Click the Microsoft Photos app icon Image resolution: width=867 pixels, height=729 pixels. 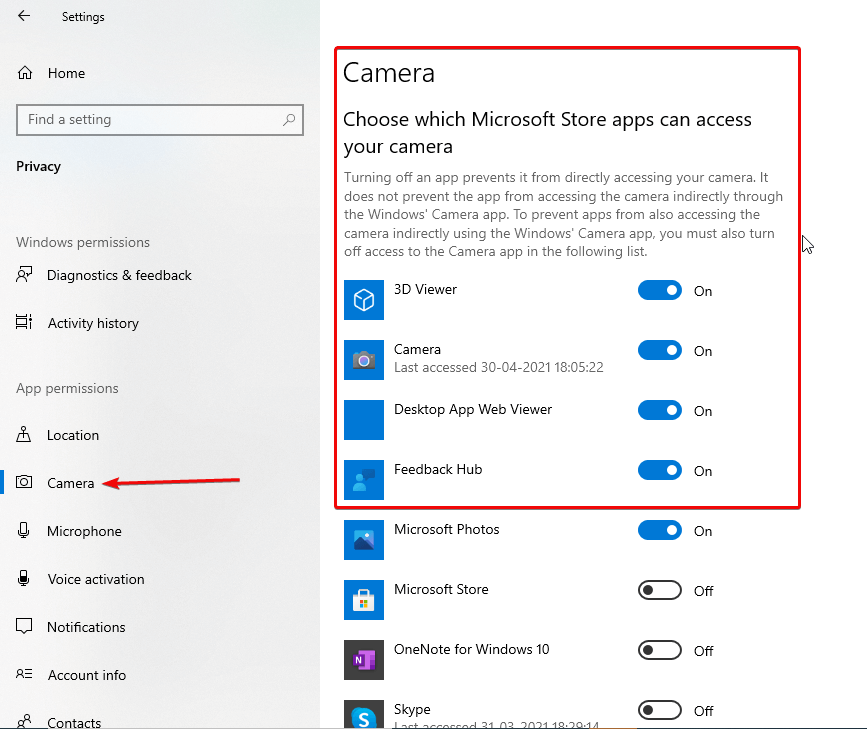click(364, 540)
